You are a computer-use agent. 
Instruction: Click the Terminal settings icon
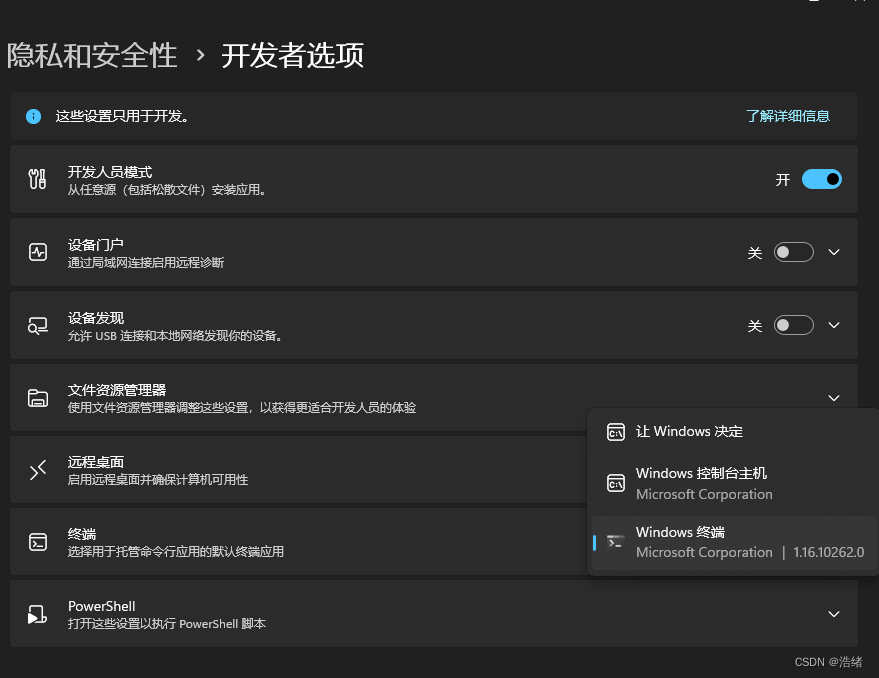pyautogui.click(x=38, y=542)
